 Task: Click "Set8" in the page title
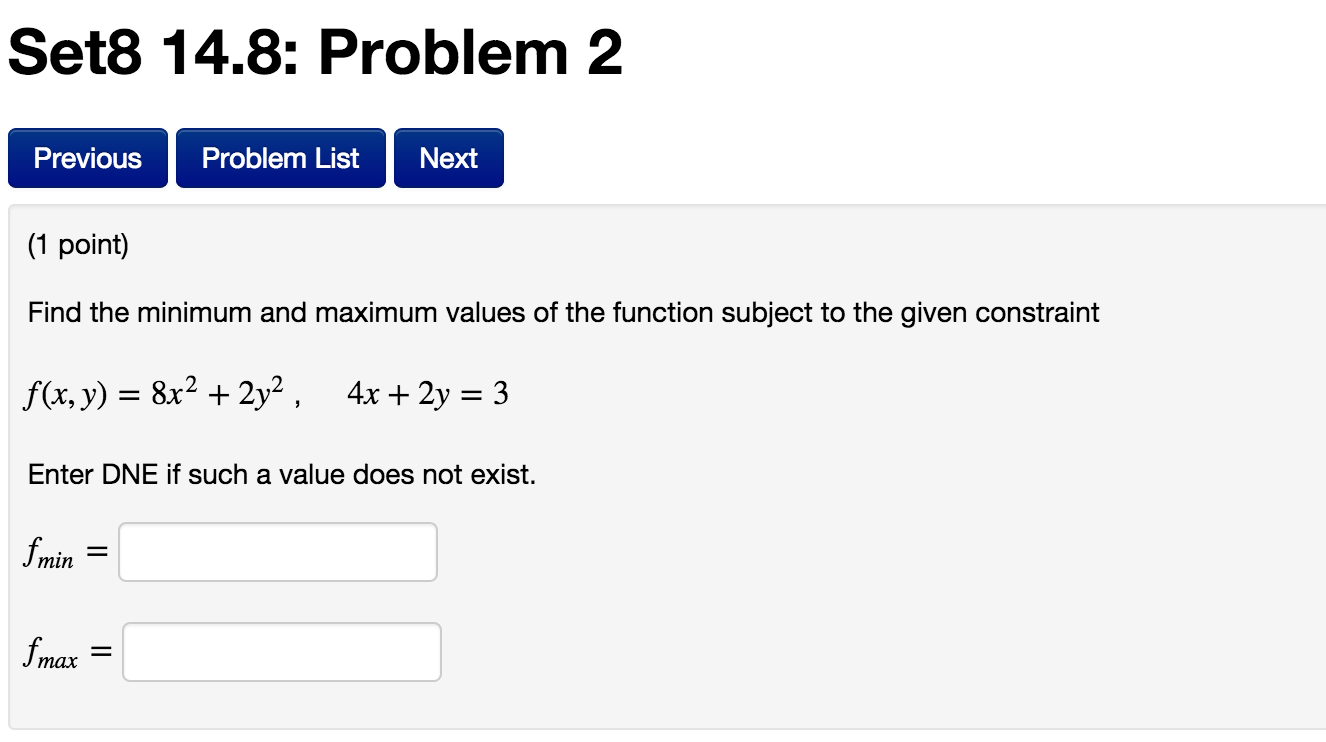click(74, 54)
